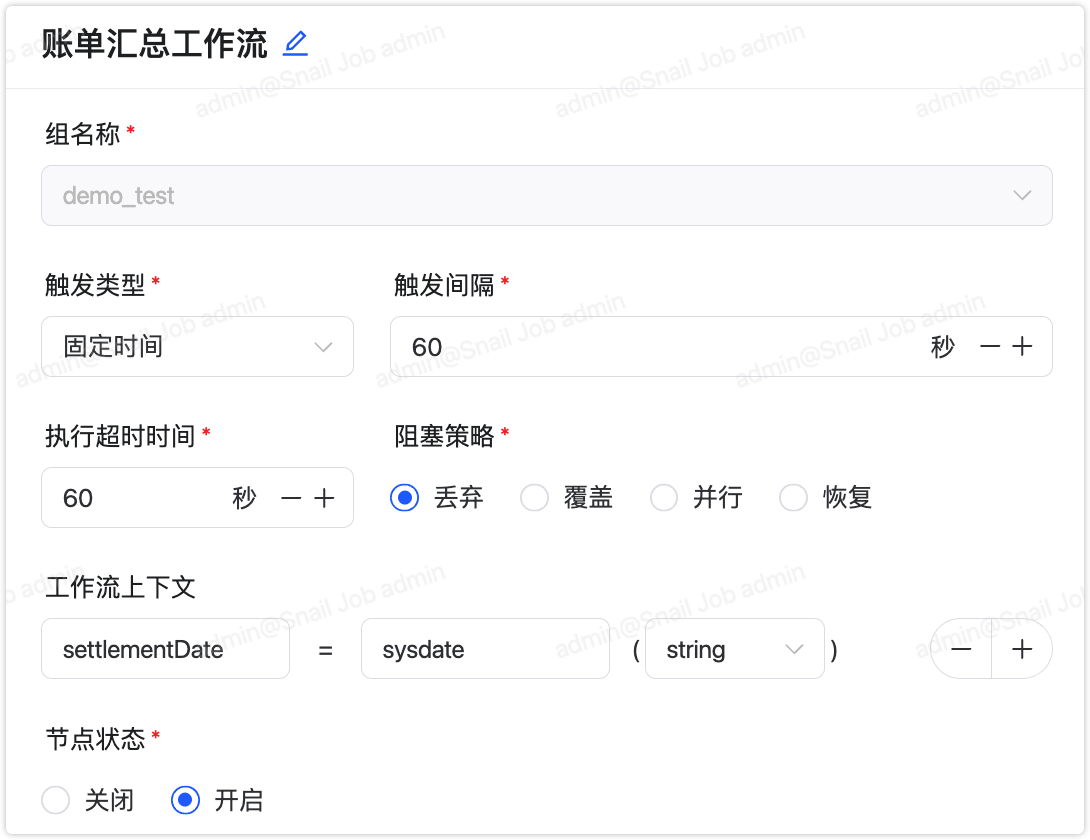Choose 并行 blocking strategy
Viewport: 1090px width, 840px height.
664,498
